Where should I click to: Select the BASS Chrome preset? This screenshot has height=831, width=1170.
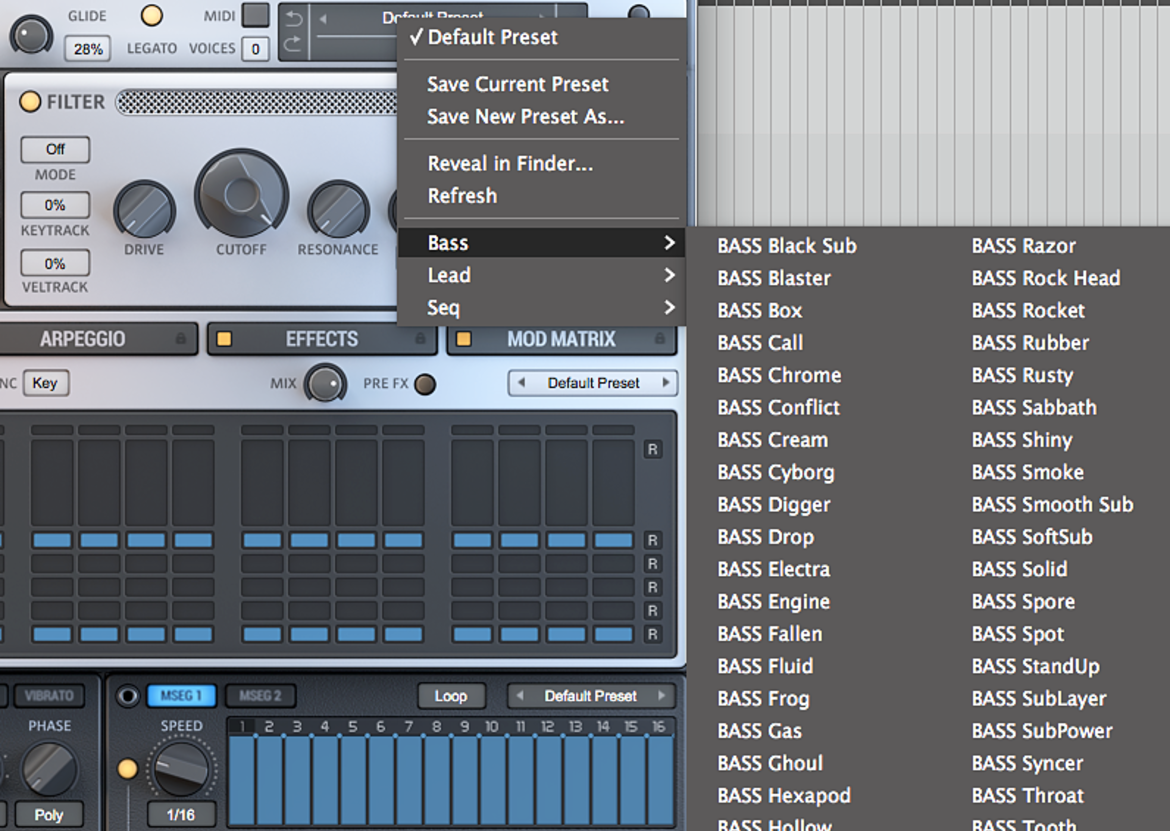(779, 374)
